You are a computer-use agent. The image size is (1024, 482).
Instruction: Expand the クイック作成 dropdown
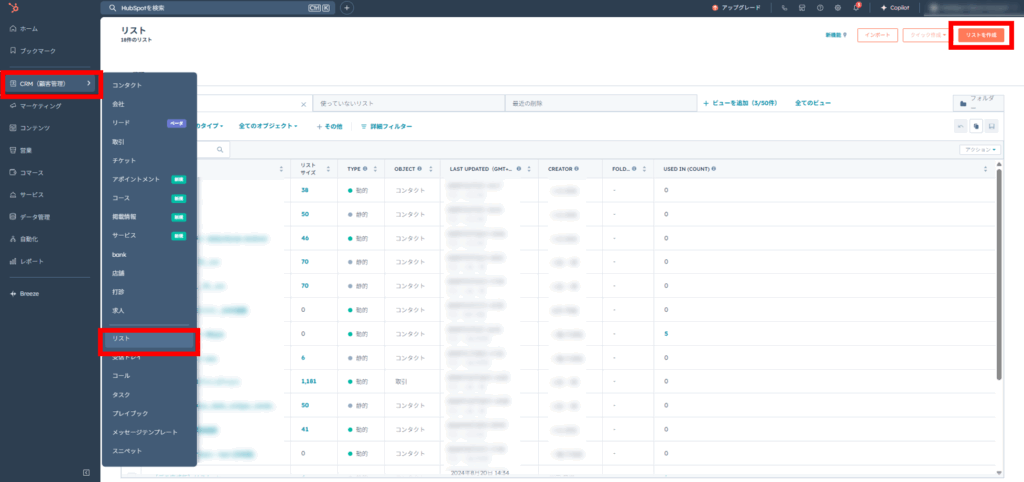pyautogui.click(x=925, y=35)
